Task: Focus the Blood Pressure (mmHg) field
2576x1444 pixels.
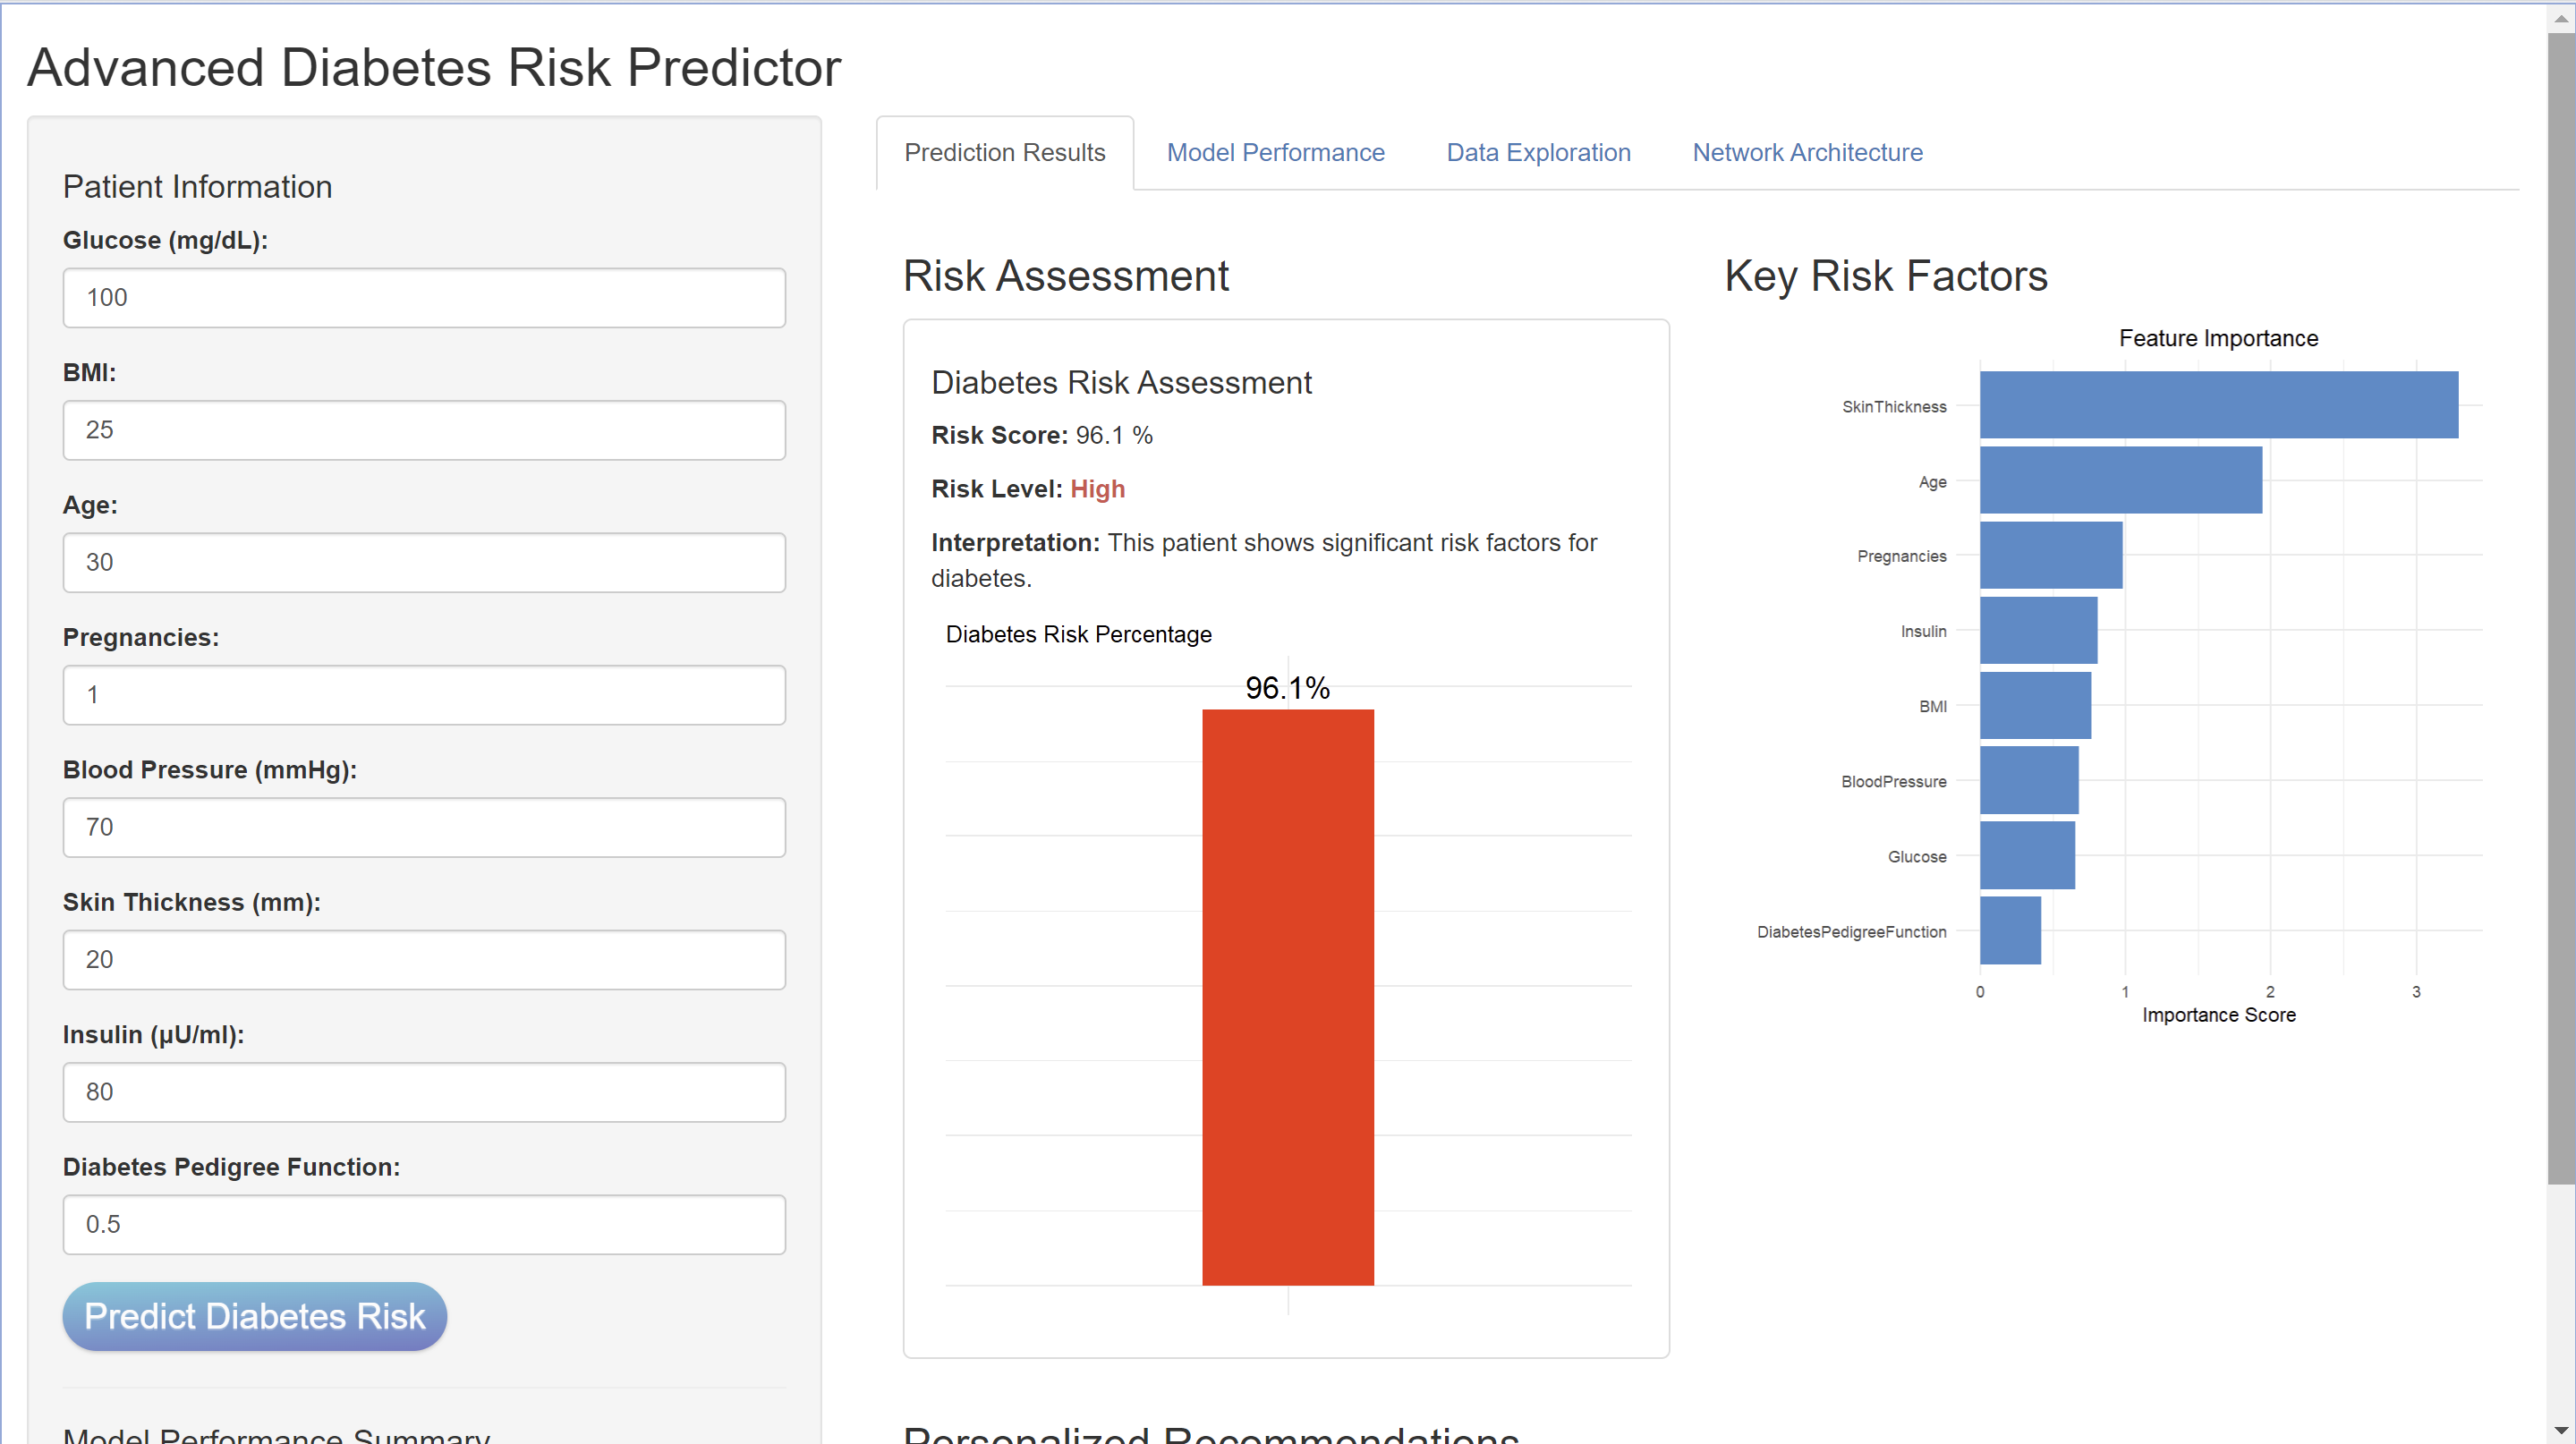Action: tap(424, 827)
